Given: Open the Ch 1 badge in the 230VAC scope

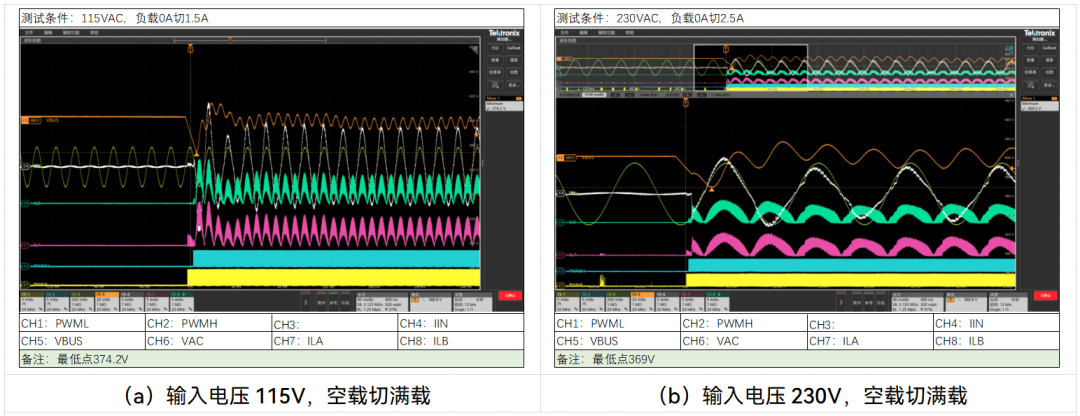Looking at the screenshot, I should coord(568,300).
